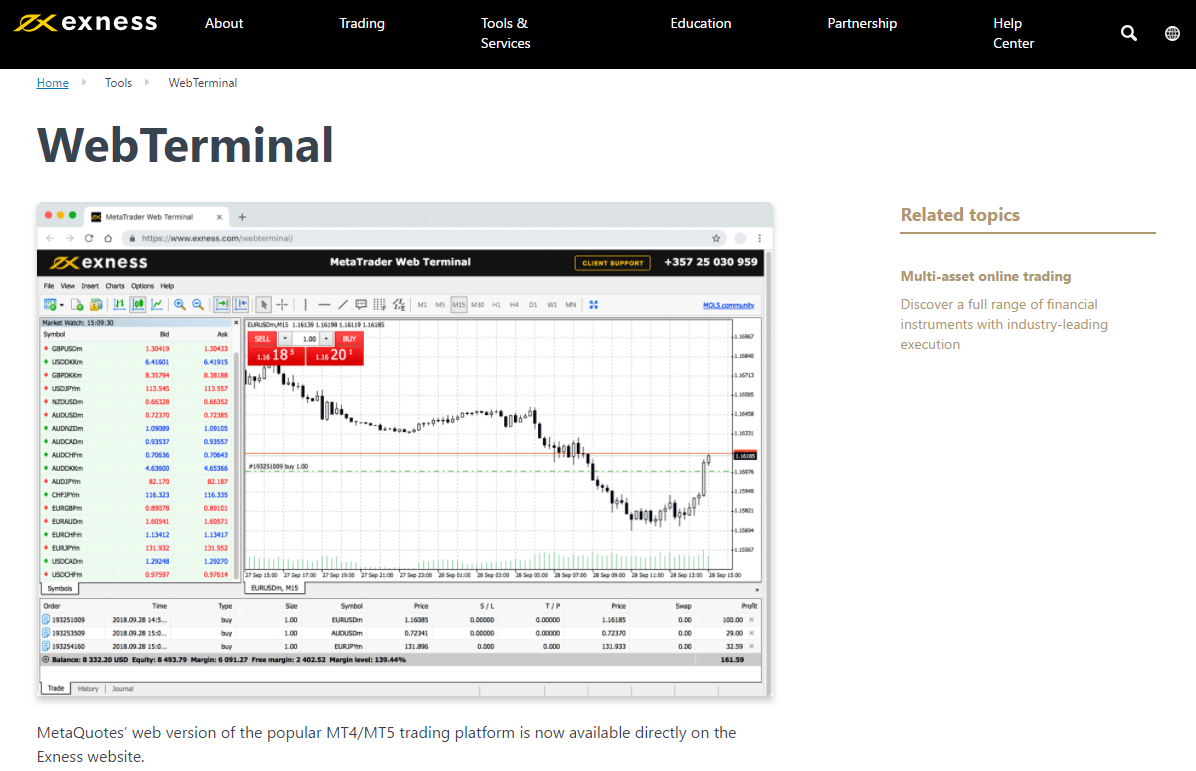Expand the Tools & Services navigation menu
The width and height of the screenshot is (1196, 771).
[505, 33]
